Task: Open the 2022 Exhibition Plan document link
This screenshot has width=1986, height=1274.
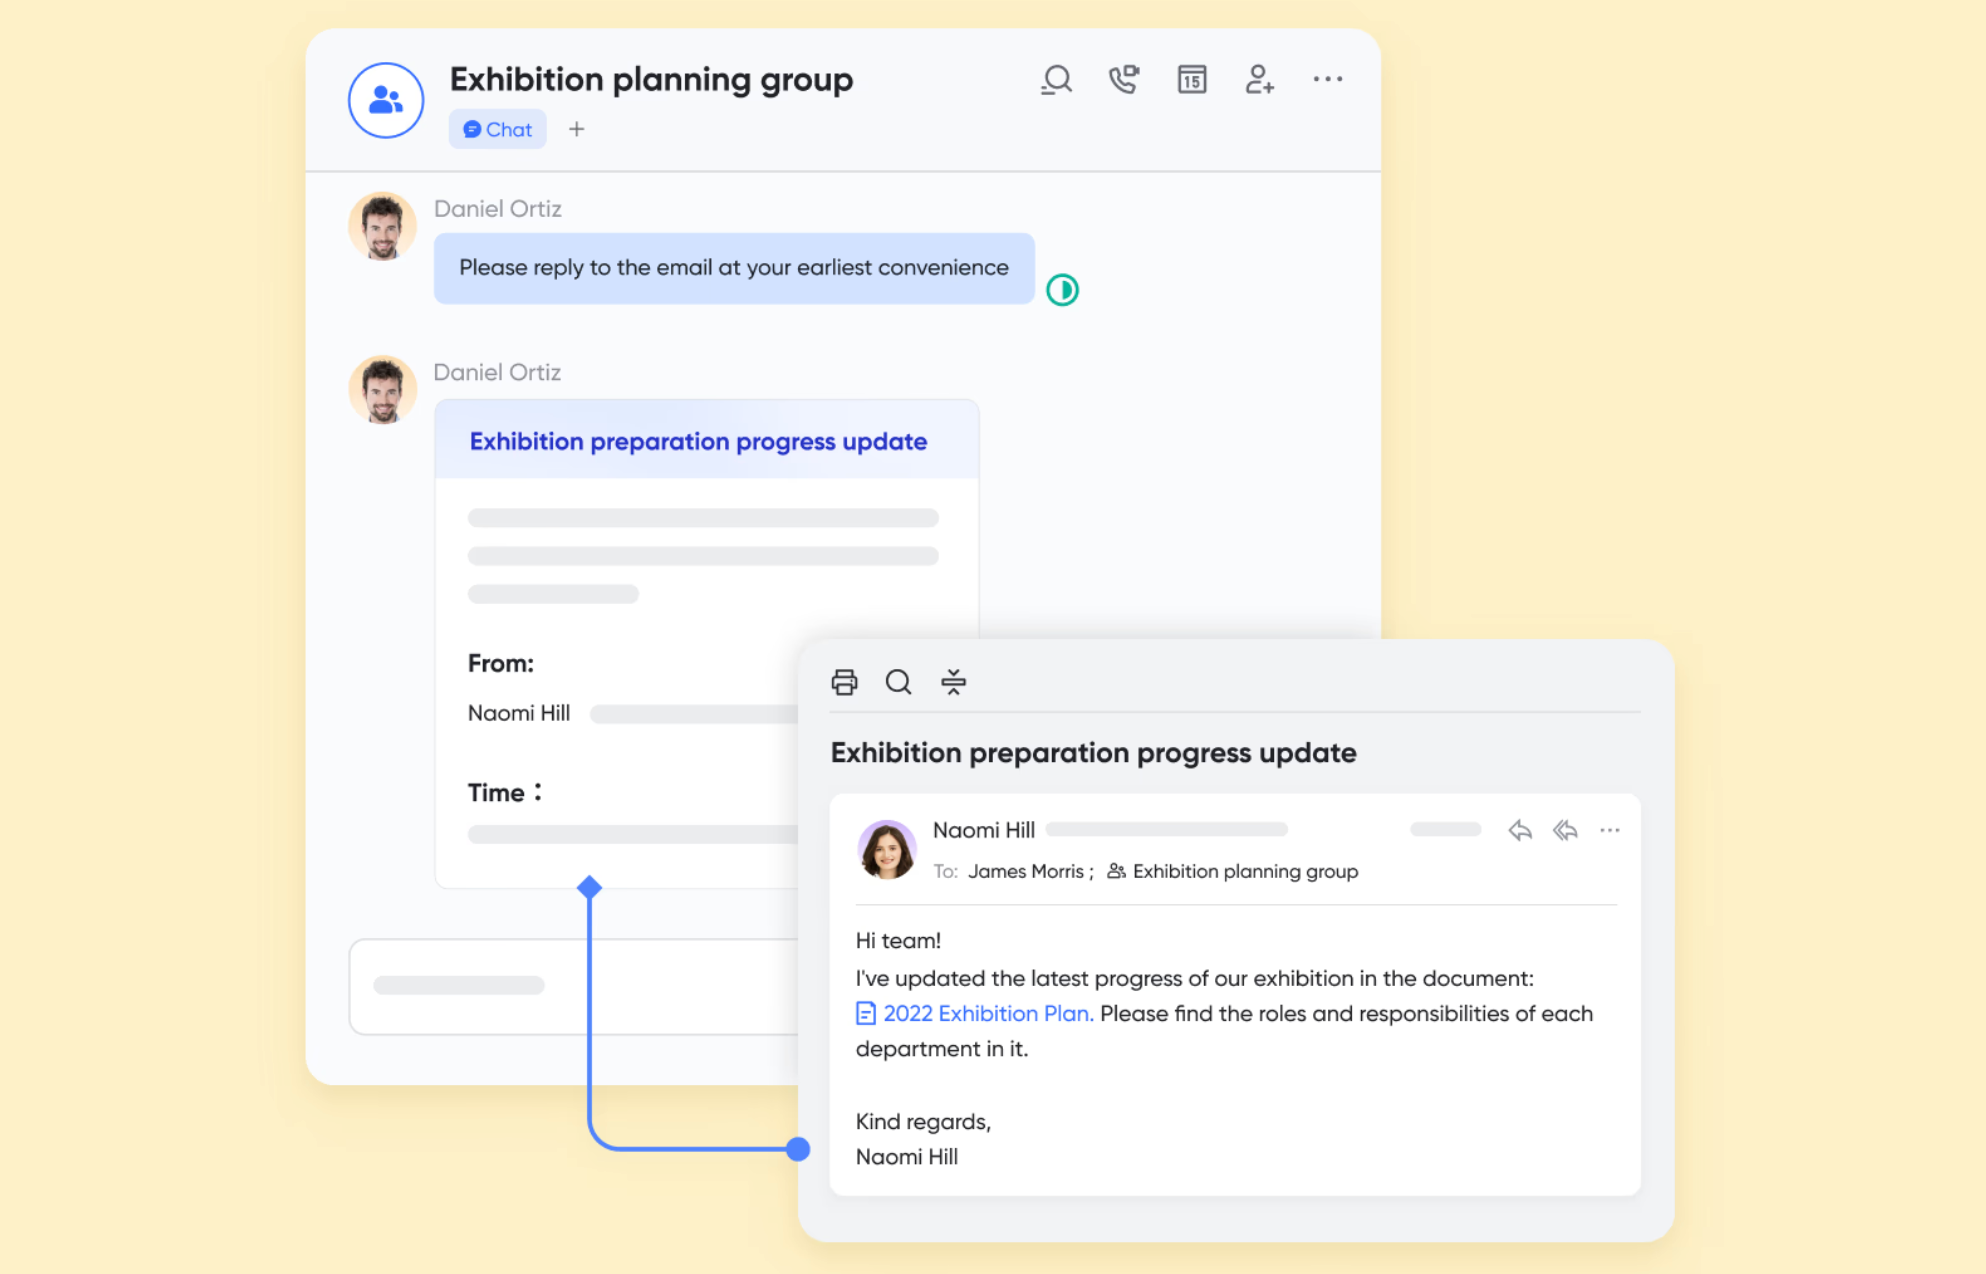Action: (x=974, y=1014)
